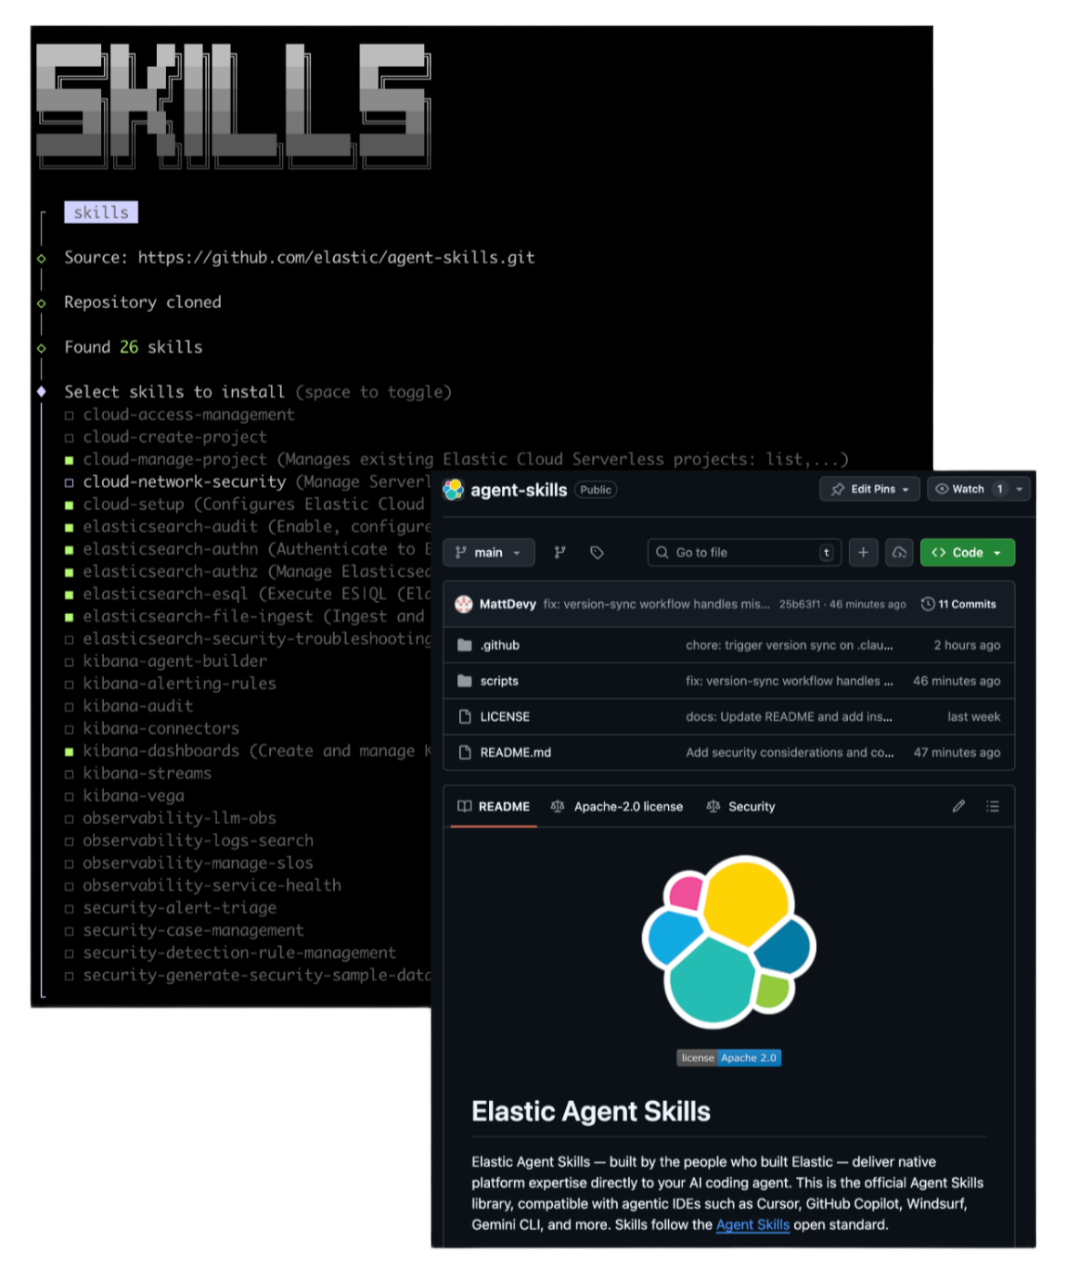Open the main branch dropdown

point(488,552)
